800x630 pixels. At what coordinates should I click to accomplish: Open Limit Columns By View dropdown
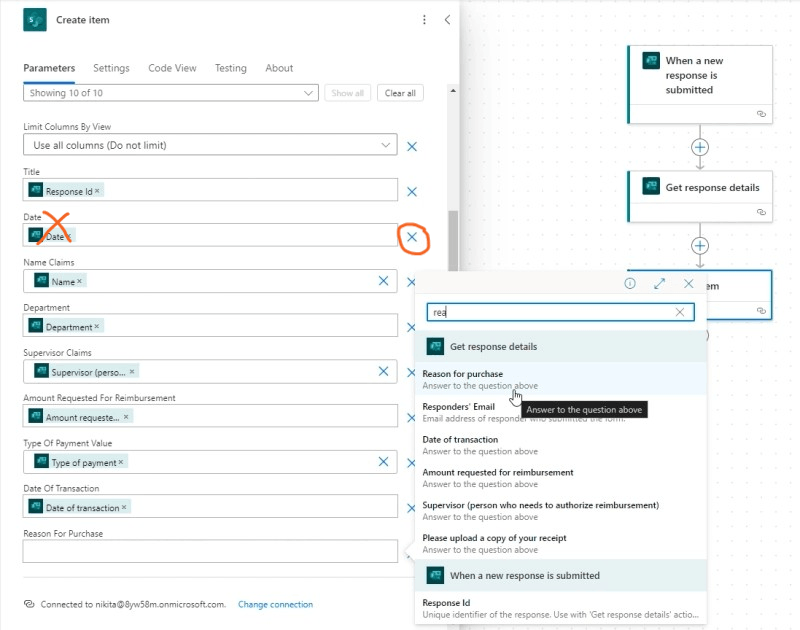tap(210, 145)
